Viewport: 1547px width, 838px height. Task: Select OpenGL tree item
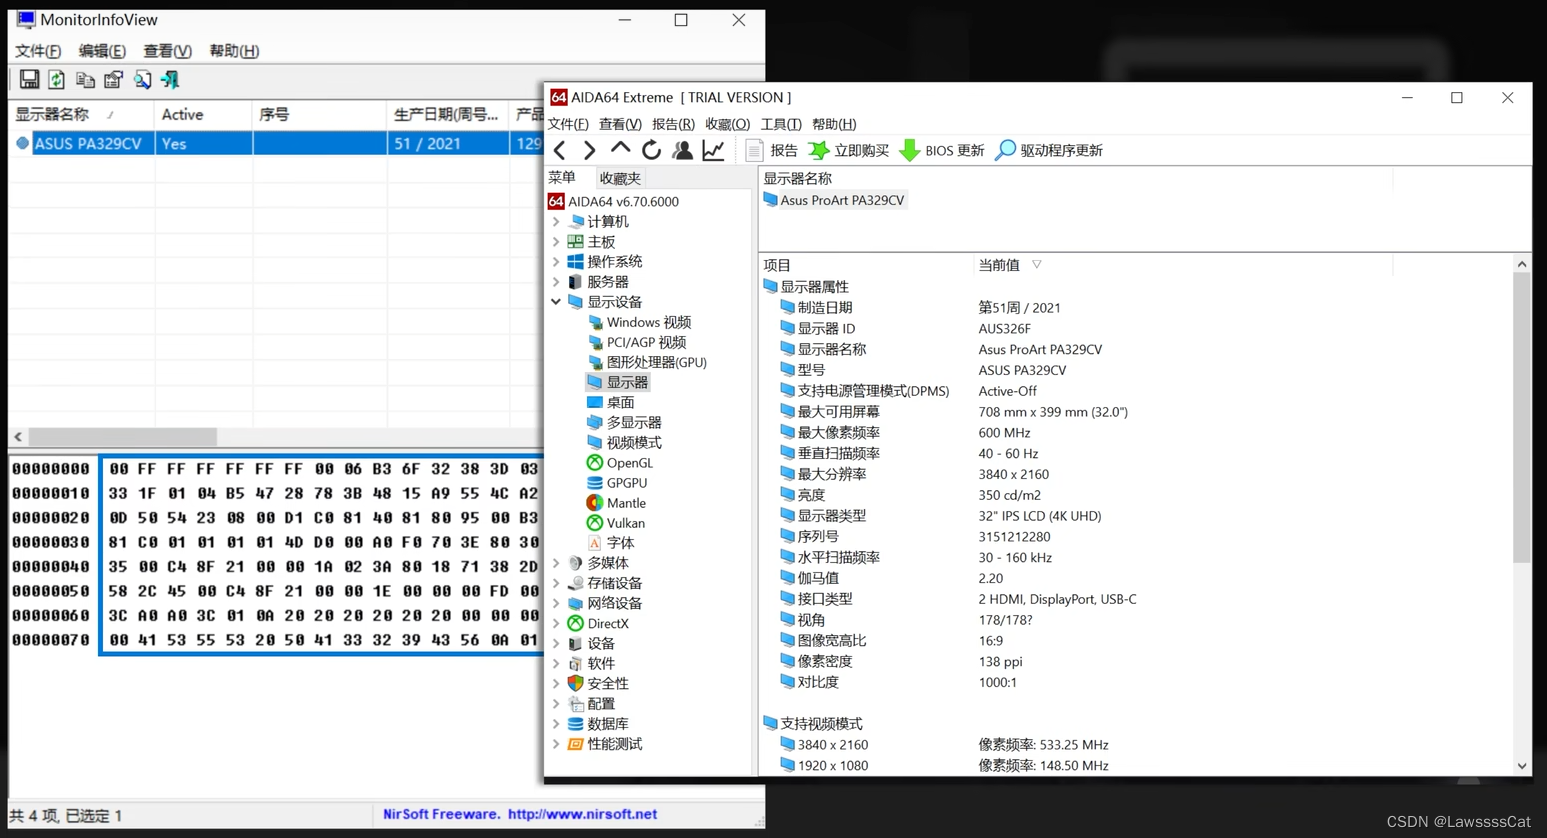click(x=620, y=463)
